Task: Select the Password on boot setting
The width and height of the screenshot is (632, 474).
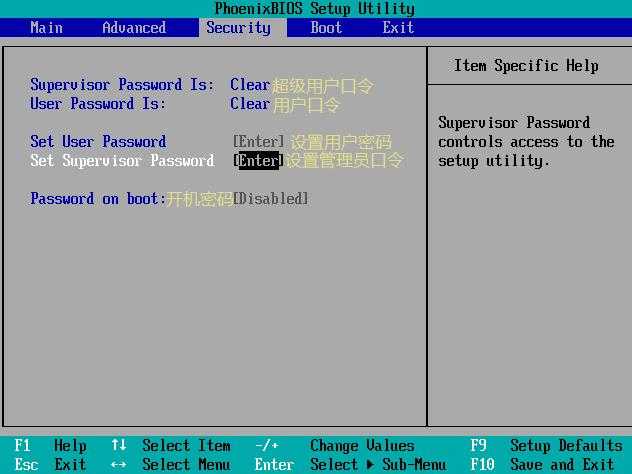Action: tap(98, 199)
